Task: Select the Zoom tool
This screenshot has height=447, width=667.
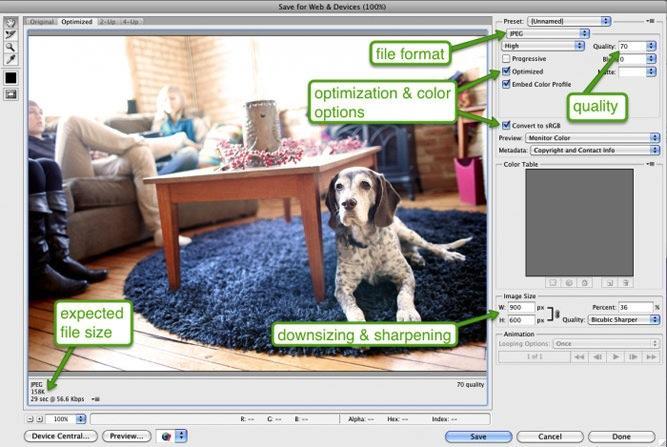Action: pyautogui.click(x=10, y=47)
